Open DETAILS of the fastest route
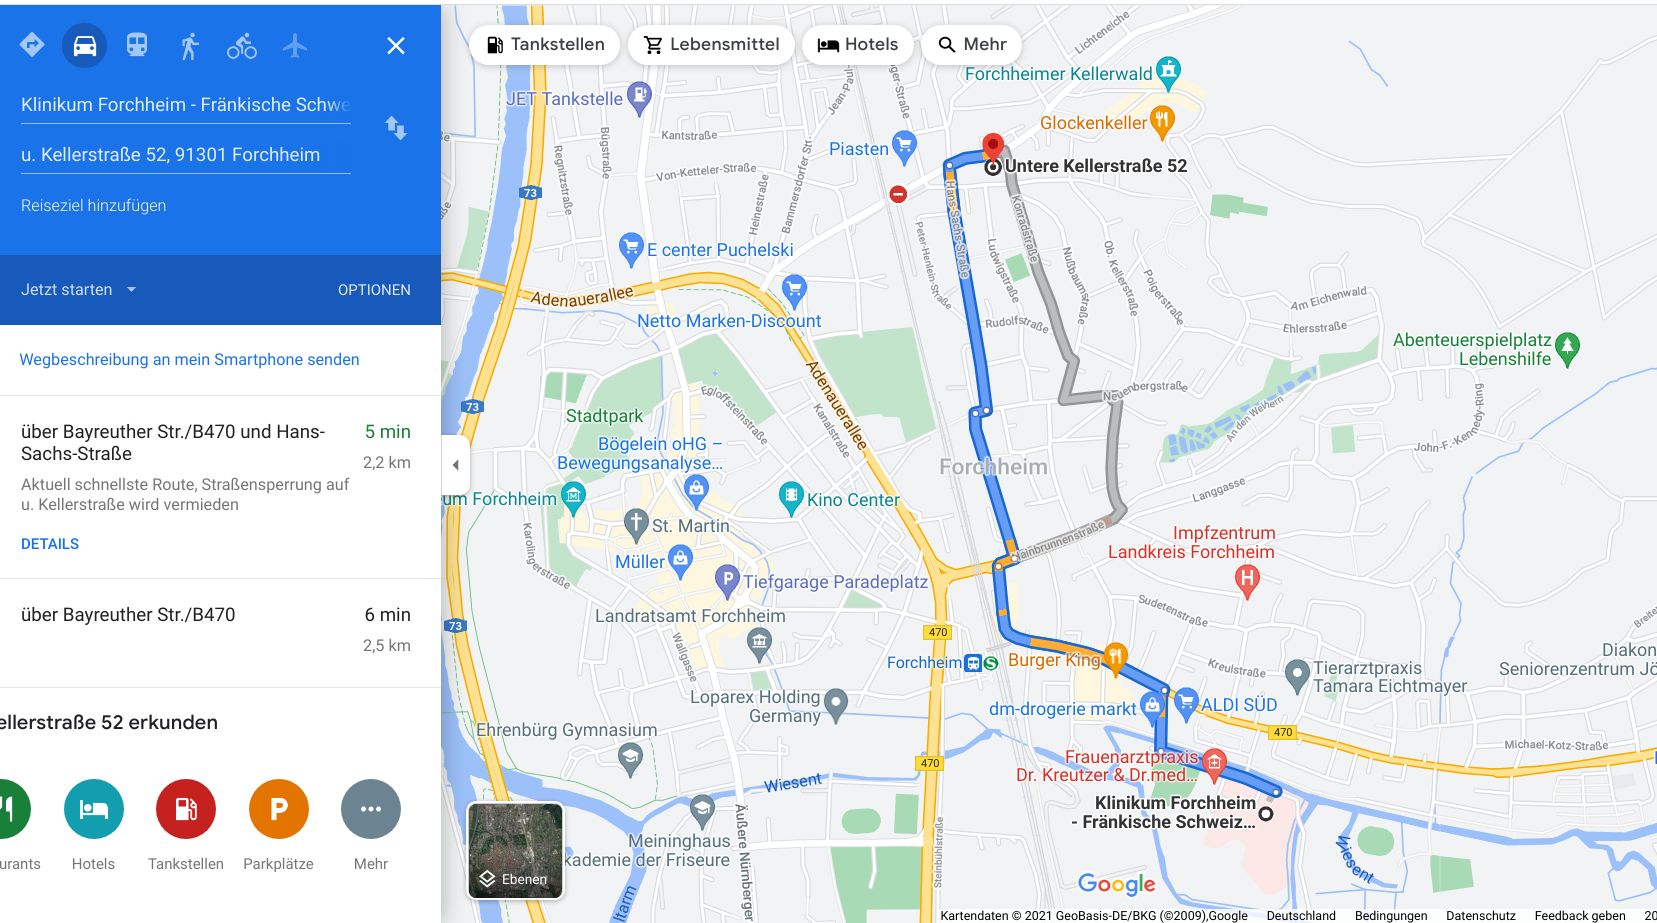The height and width of the screenshot is (923, 1657). (x=50, y=544)
